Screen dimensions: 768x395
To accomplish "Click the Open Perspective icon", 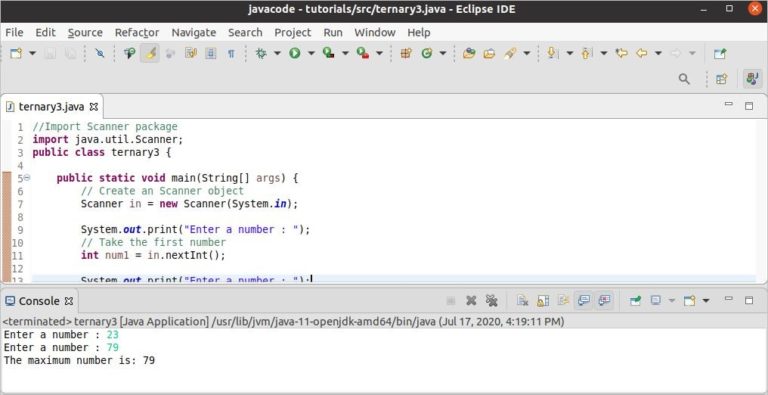I will pos(721,79).
